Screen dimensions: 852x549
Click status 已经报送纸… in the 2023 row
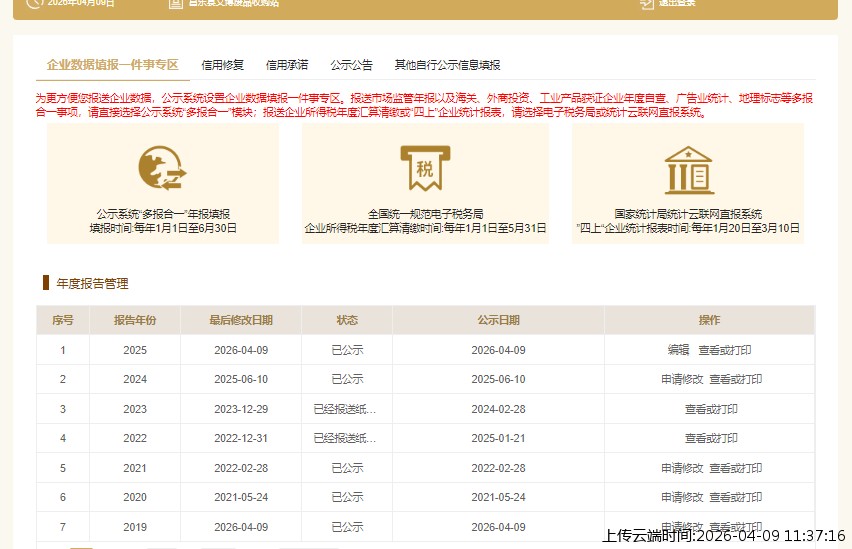[x=344, y=409]
